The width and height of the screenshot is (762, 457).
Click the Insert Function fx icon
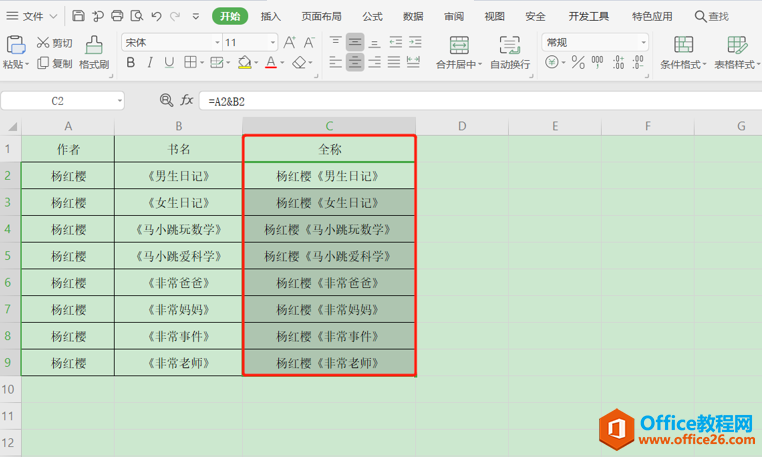pyautogui.click(x=187, y=101)
